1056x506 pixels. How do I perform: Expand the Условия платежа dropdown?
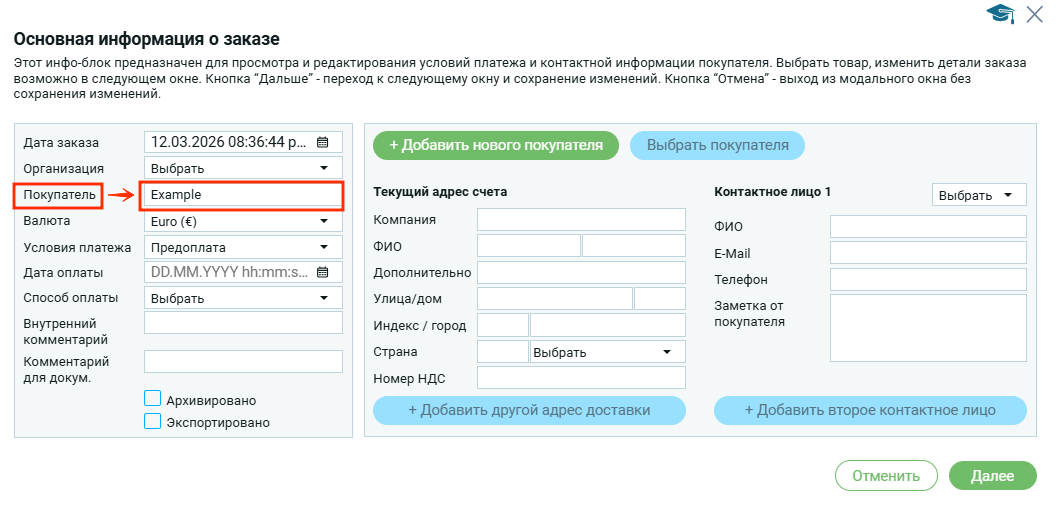point(243,247)
